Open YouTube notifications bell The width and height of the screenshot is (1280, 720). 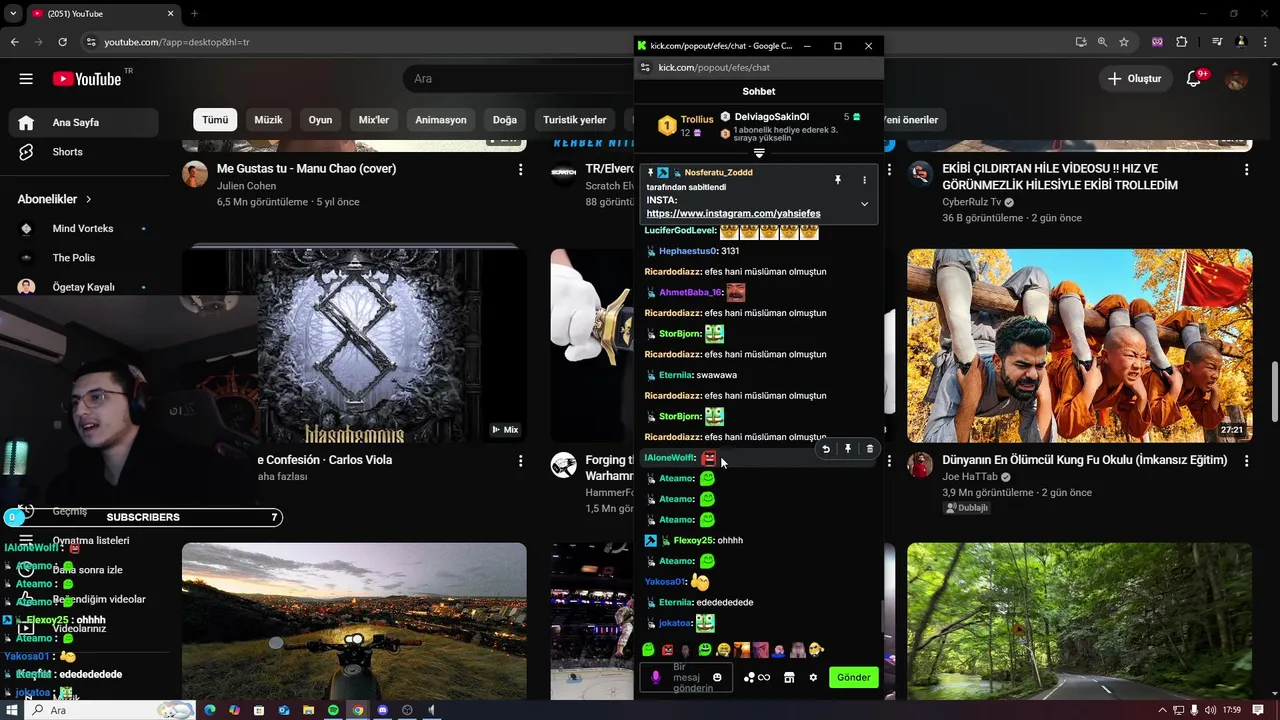[x=1194, y=79]
